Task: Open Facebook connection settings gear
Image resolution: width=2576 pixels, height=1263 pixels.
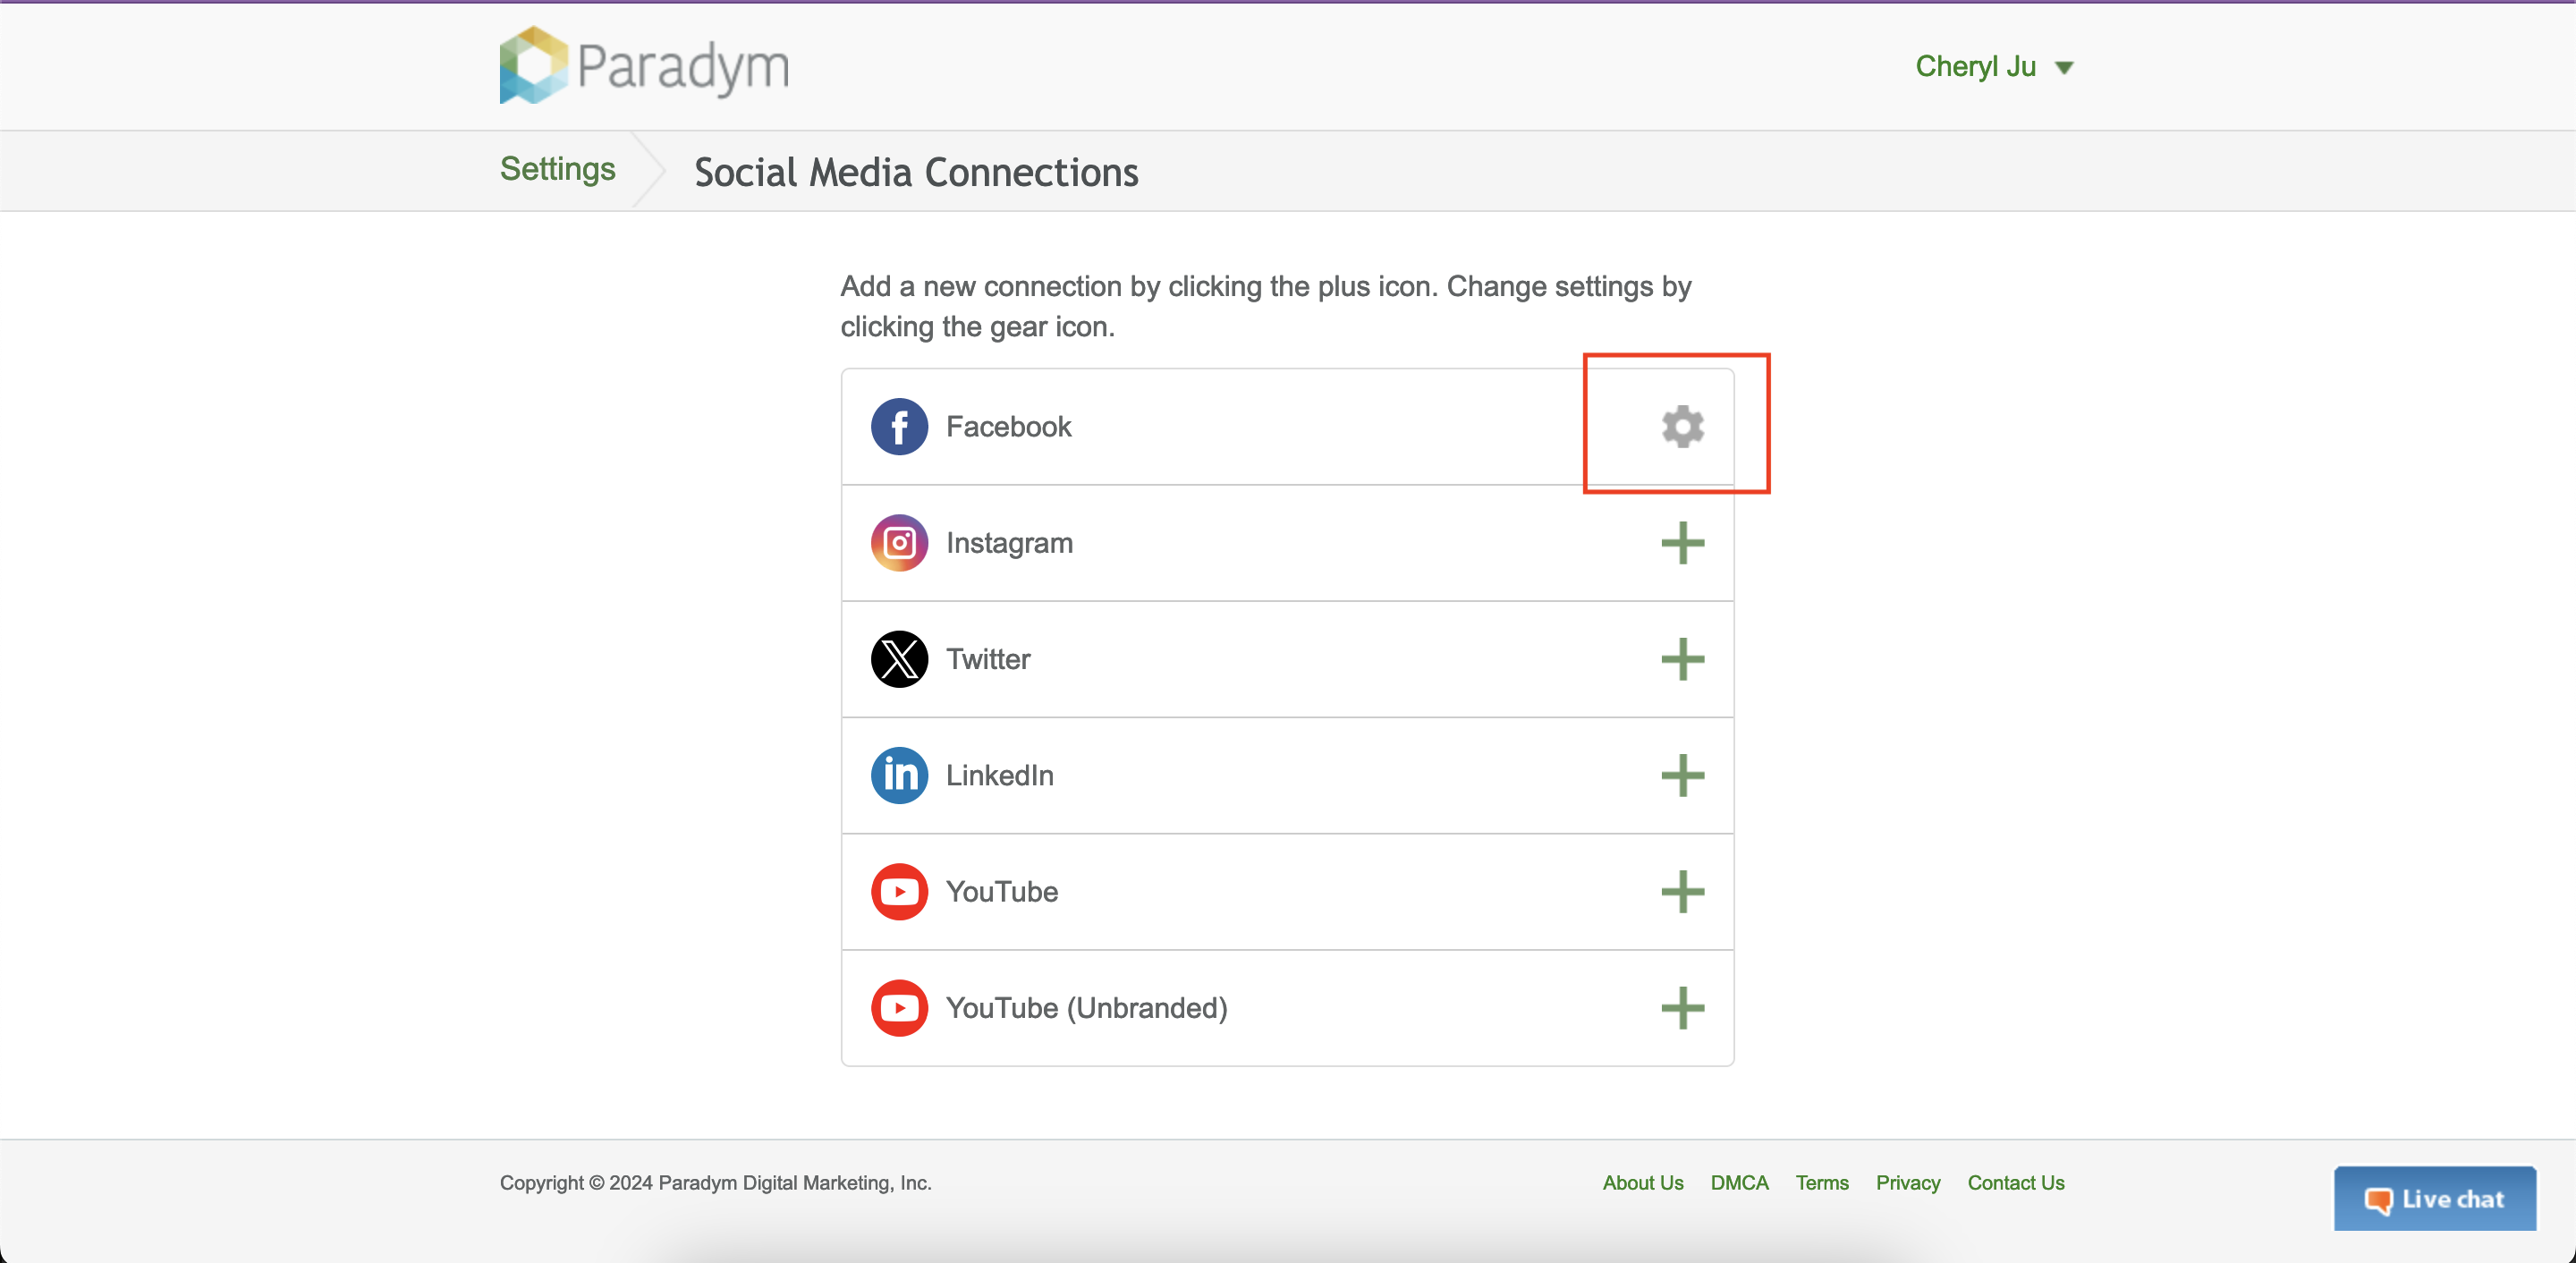Action: click(1682, 427)
